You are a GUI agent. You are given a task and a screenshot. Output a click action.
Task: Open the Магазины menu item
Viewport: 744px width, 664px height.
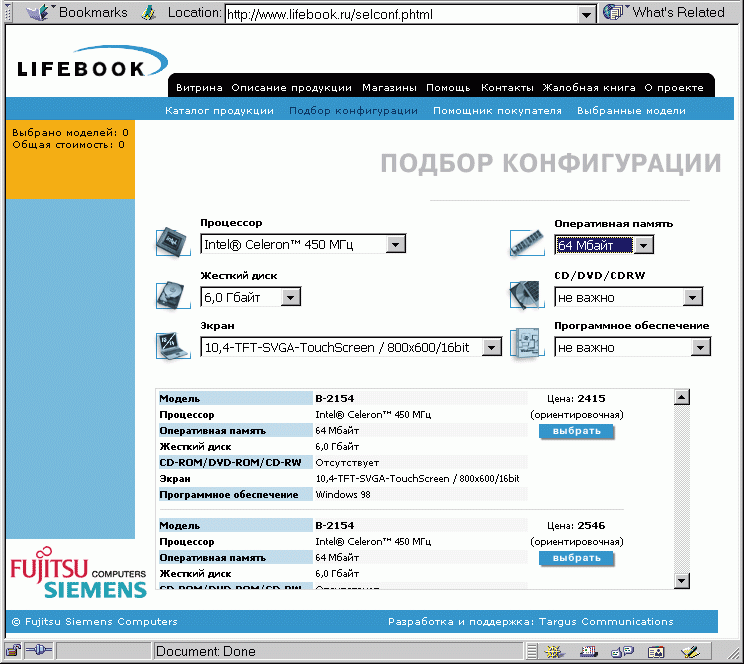(389, 88)
